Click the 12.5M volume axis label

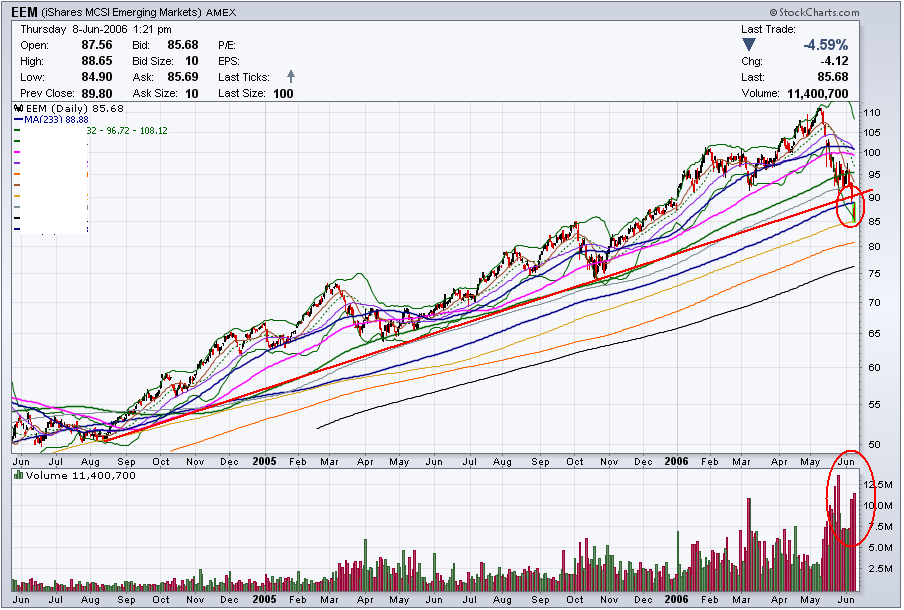click(877, 485)
